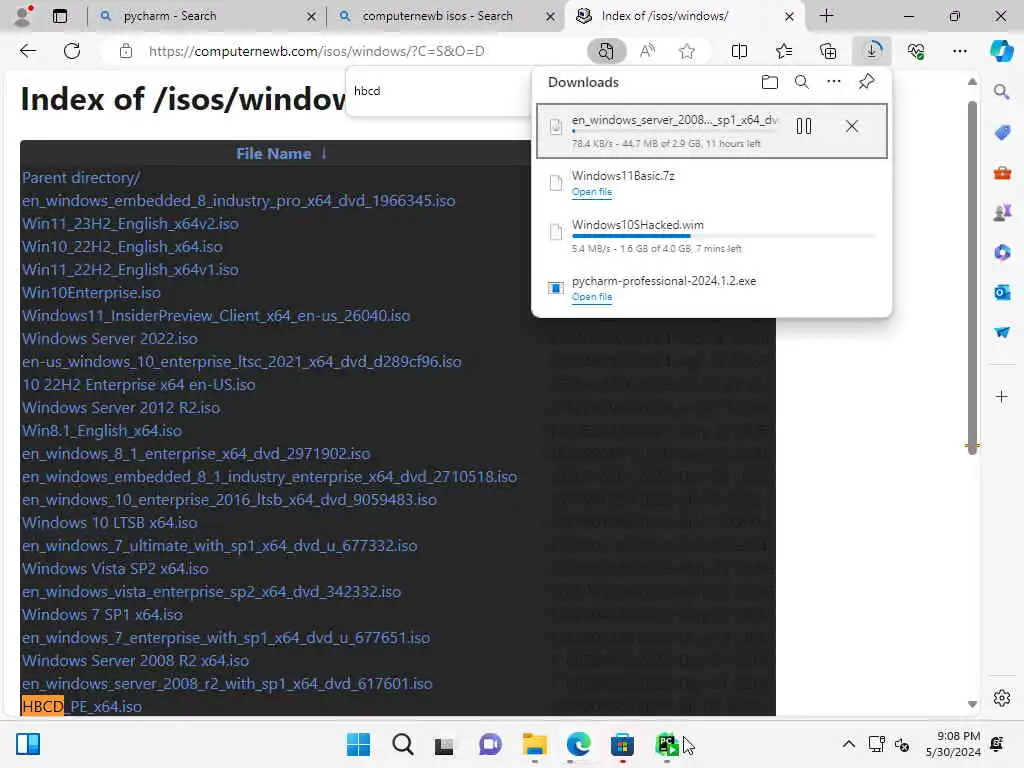The height and width of the screenshot is (768, 1024).
Task: Open sidebar Drop paper-plane icon
Action: click(1002, 332)
